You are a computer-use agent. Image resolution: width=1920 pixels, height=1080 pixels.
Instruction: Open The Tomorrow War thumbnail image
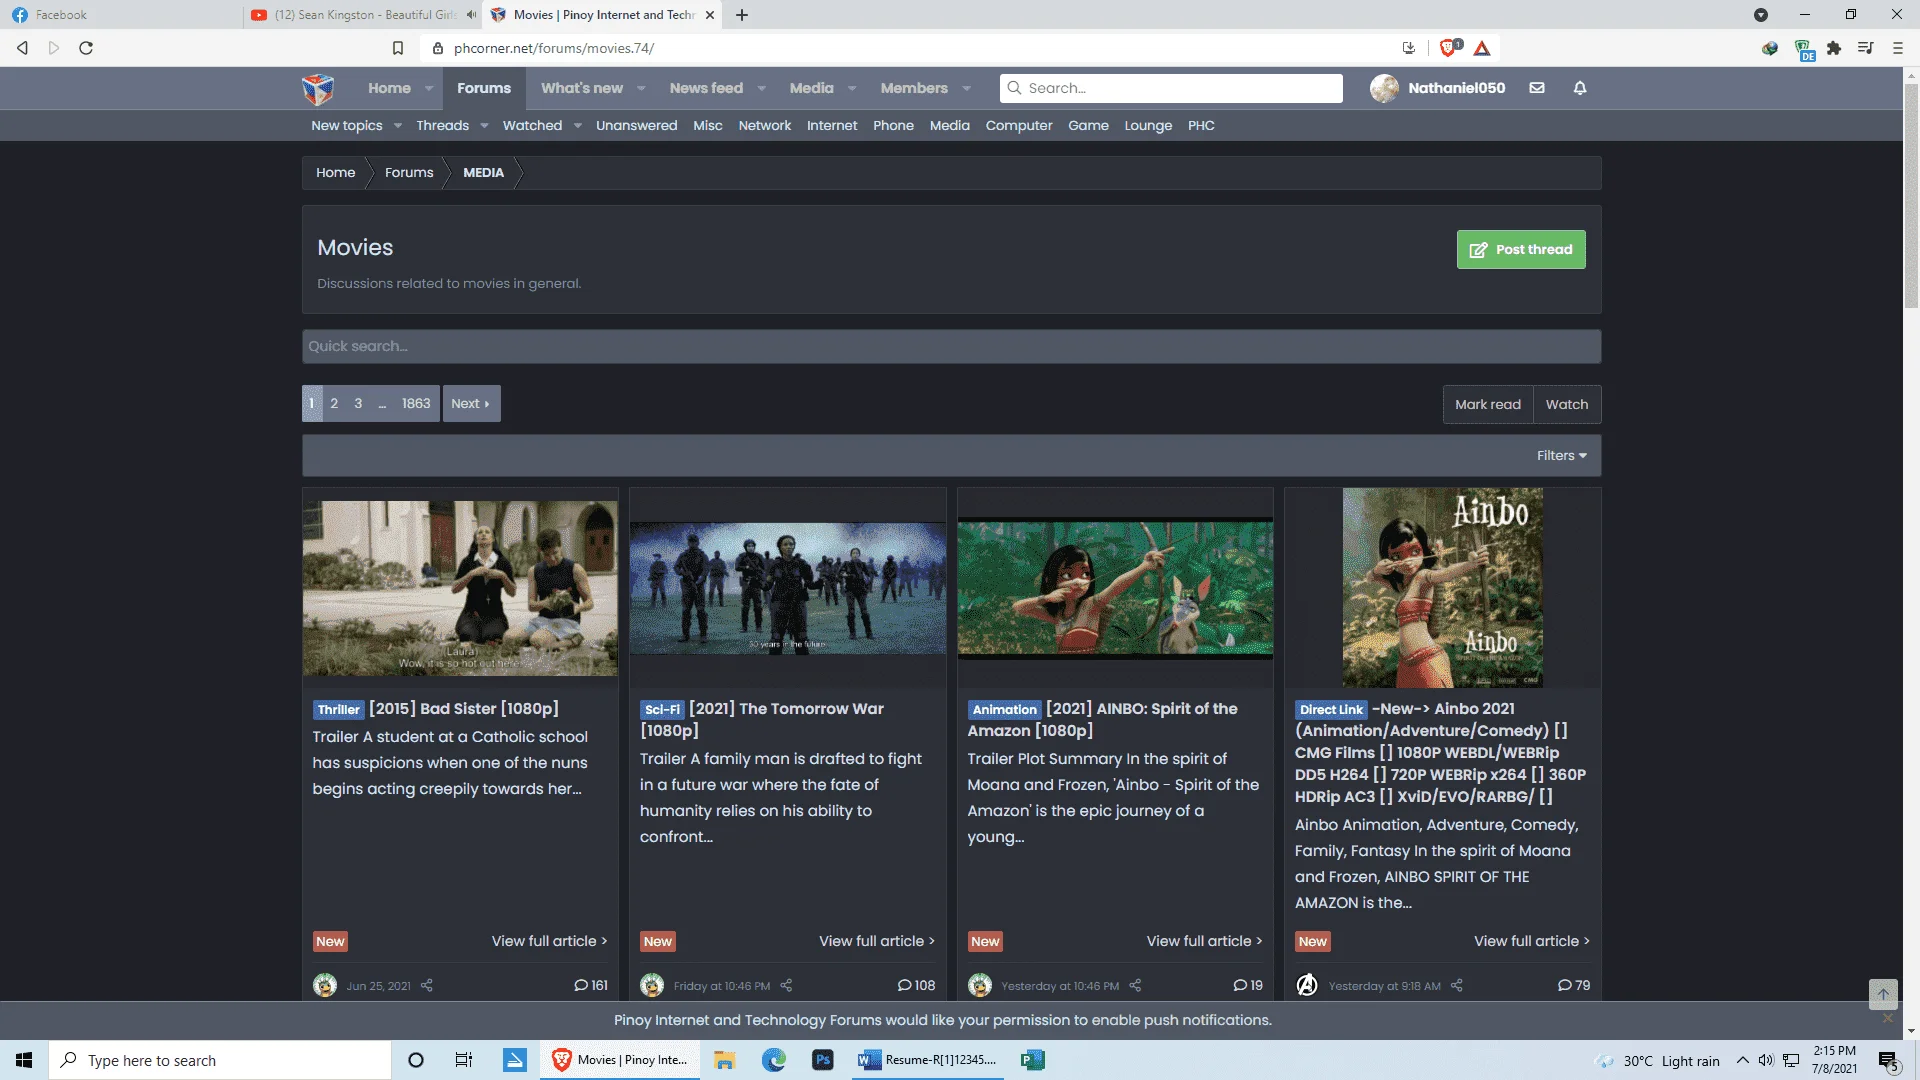(788, 588)
